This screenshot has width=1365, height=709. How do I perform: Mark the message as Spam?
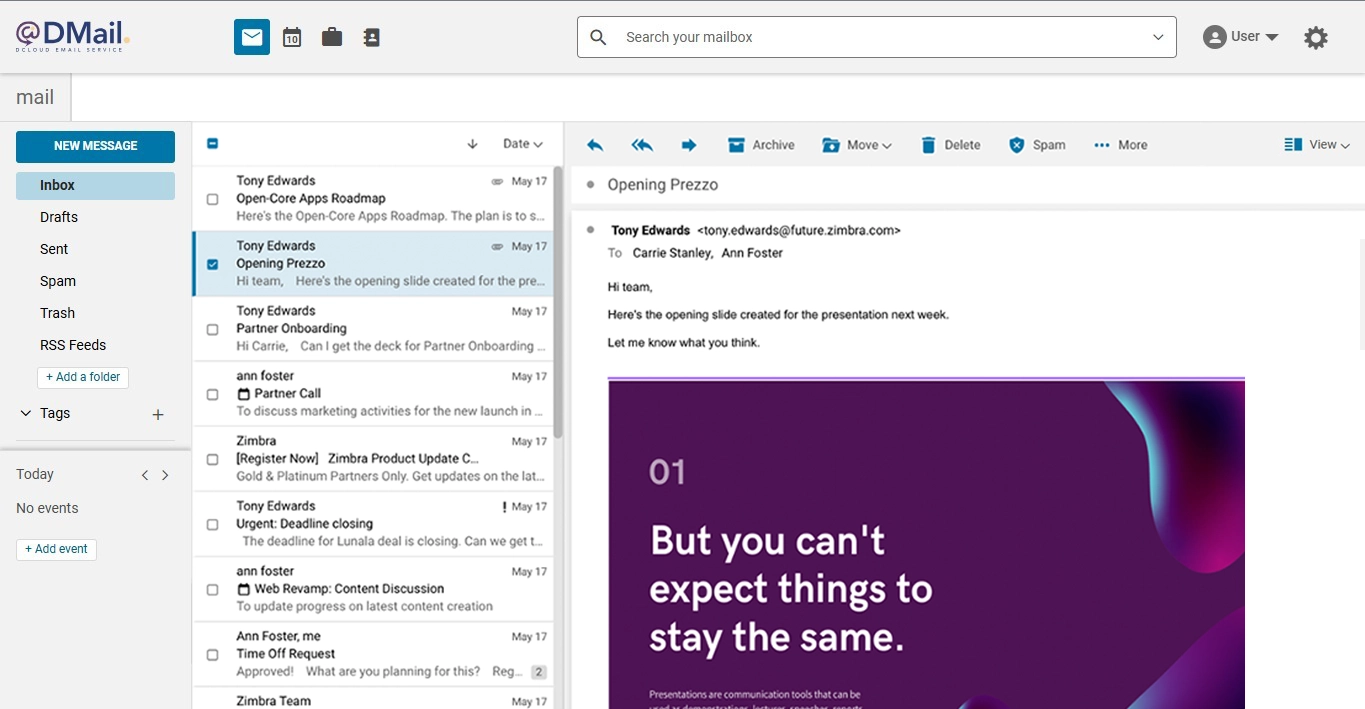(x=1036, y=144)
